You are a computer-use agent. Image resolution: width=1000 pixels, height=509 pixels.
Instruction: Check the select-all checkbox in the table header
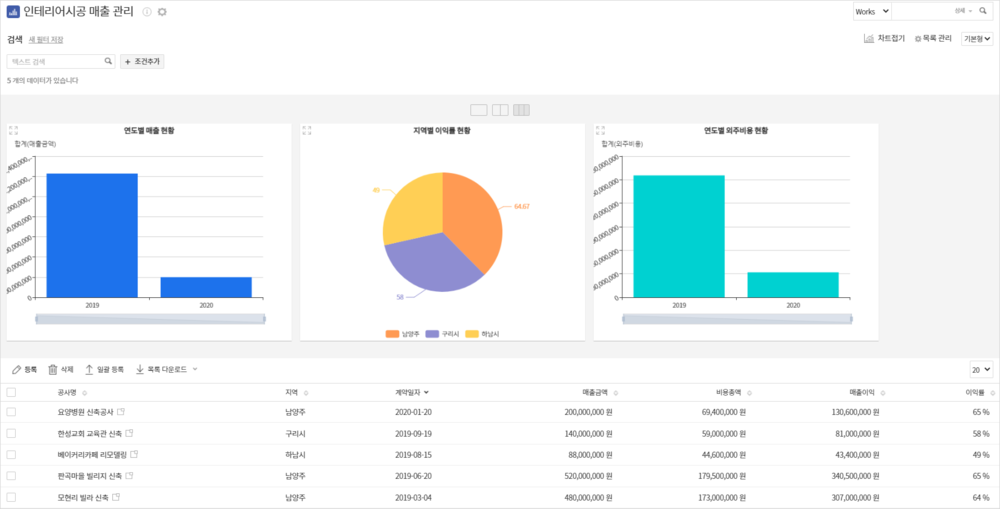coord(12,393)
